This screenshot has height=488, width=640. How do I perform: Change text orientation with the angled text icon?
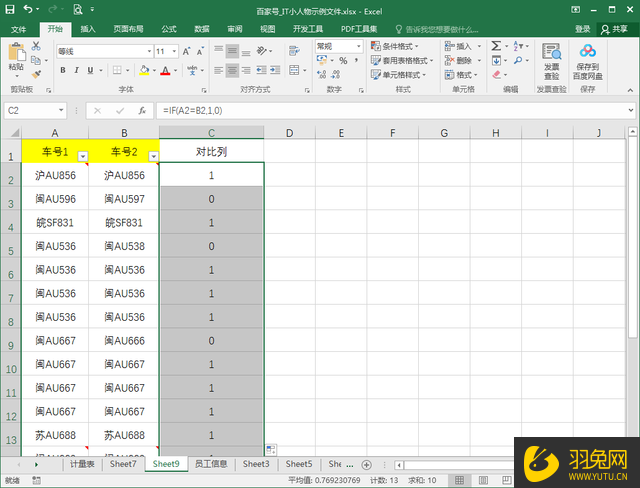tap(261, 51)
